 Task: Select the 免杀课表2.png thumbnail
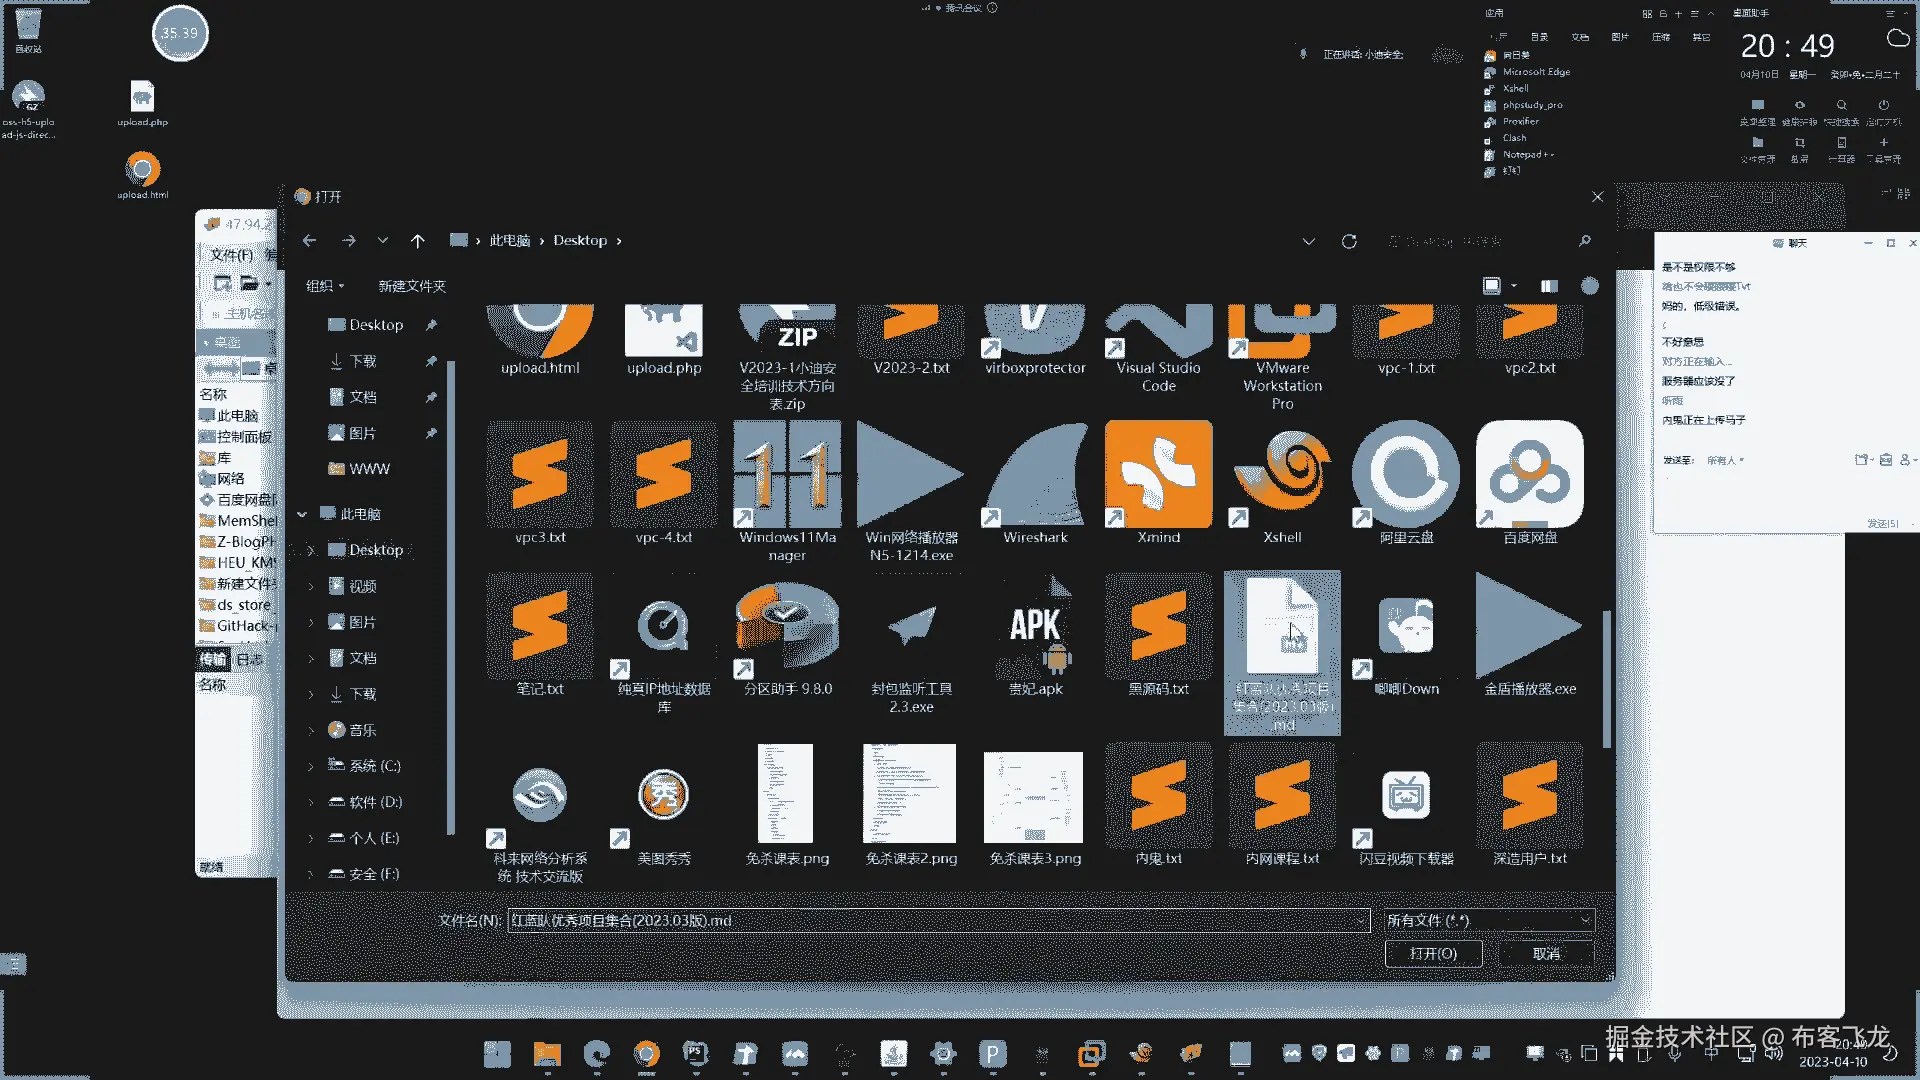coord(910,795)
